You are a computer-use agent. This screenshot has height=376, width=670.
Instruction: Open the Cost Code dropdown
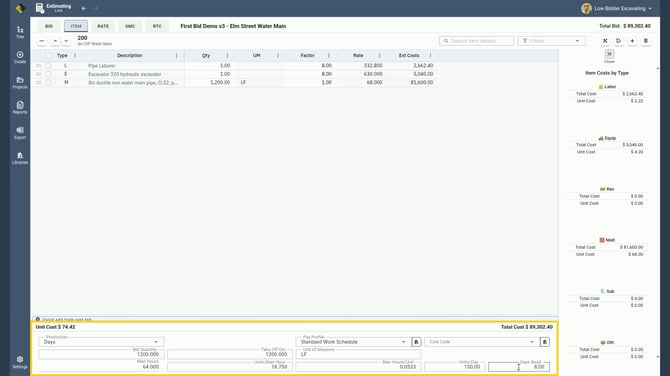[x=481, y=342]
